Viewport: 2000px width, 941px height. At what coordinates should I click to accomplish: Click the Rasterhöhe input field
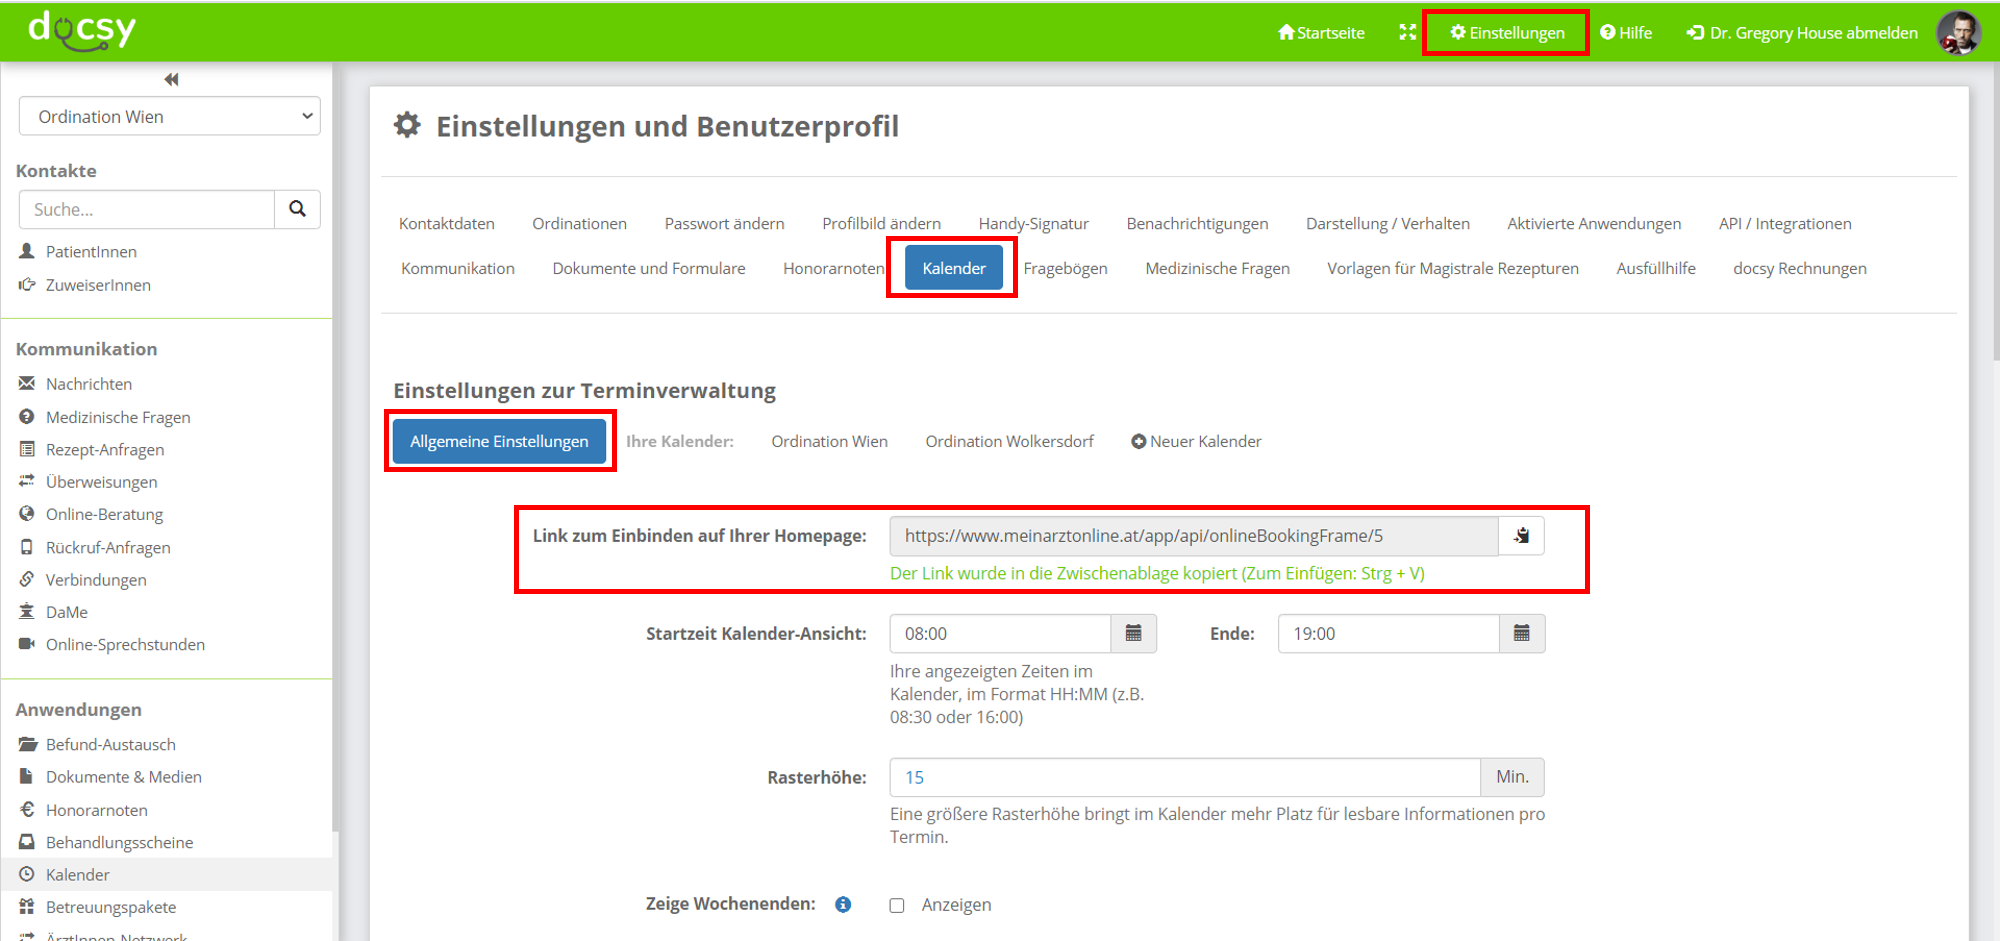[x=1184, y=777]
